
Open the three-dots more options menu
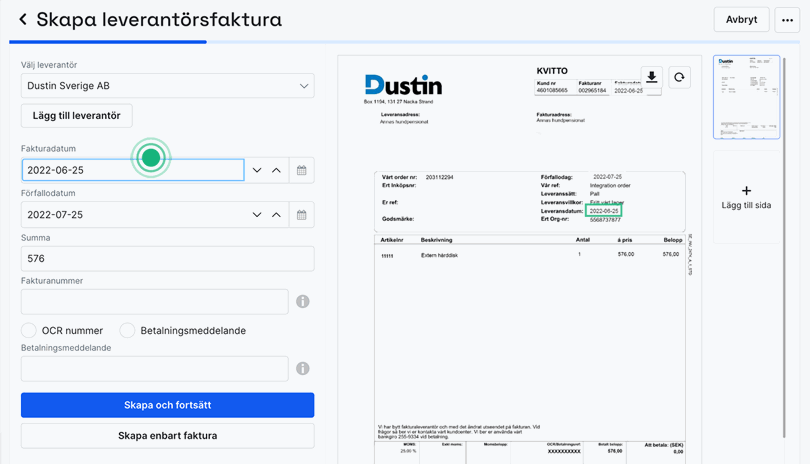(x=787, y=20)
